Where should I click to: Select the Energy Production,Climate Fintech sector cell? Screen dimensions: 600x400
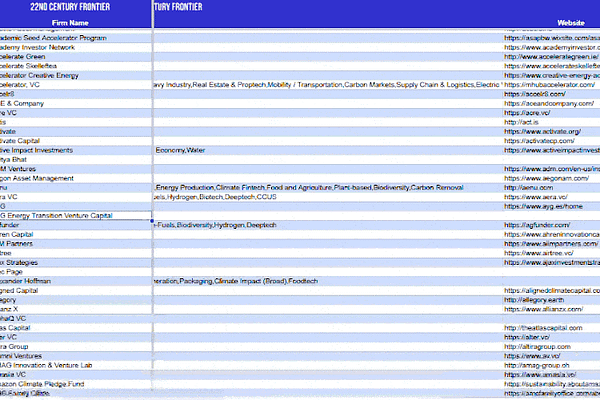(x=328, y=188)
